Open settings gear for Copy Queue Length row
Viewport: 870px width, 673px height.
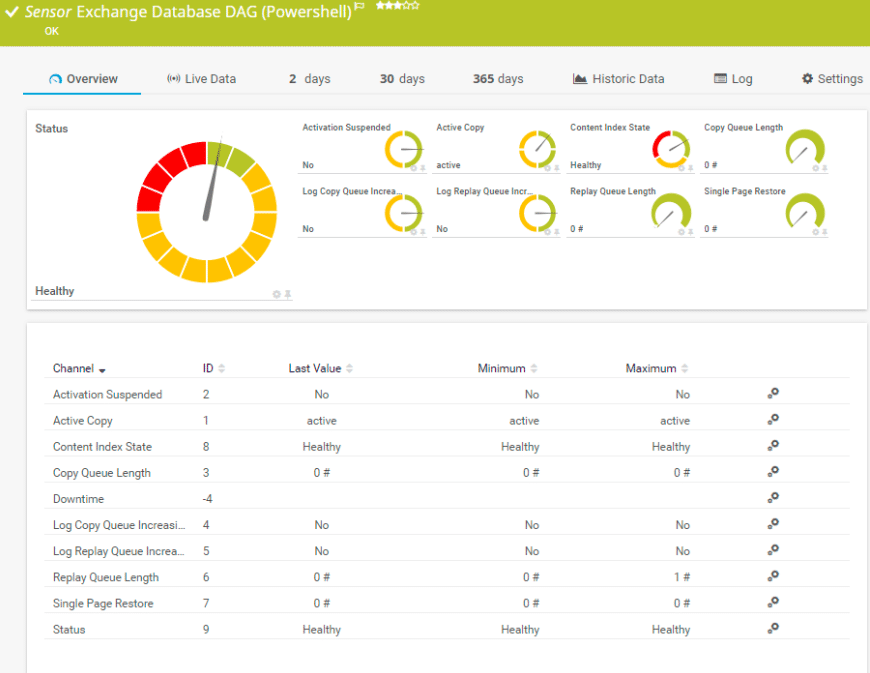point(773,472)
